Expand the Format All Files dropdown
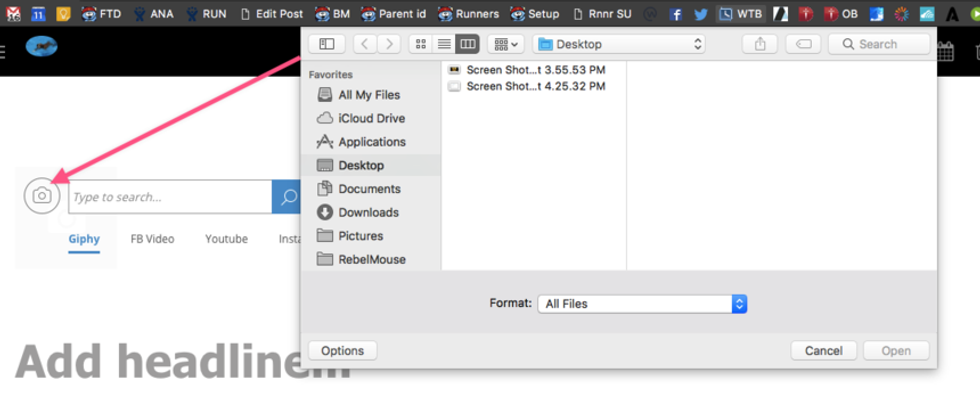The height and width of the screenshot is (420, 980). click(642, 303)
